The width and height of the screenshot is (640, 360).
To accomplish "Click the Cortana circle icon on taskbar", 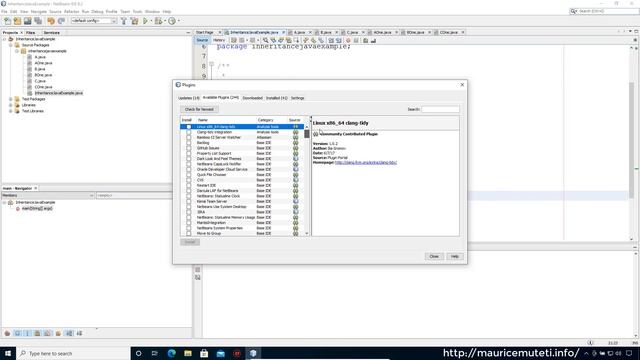I will pos(138,353).
